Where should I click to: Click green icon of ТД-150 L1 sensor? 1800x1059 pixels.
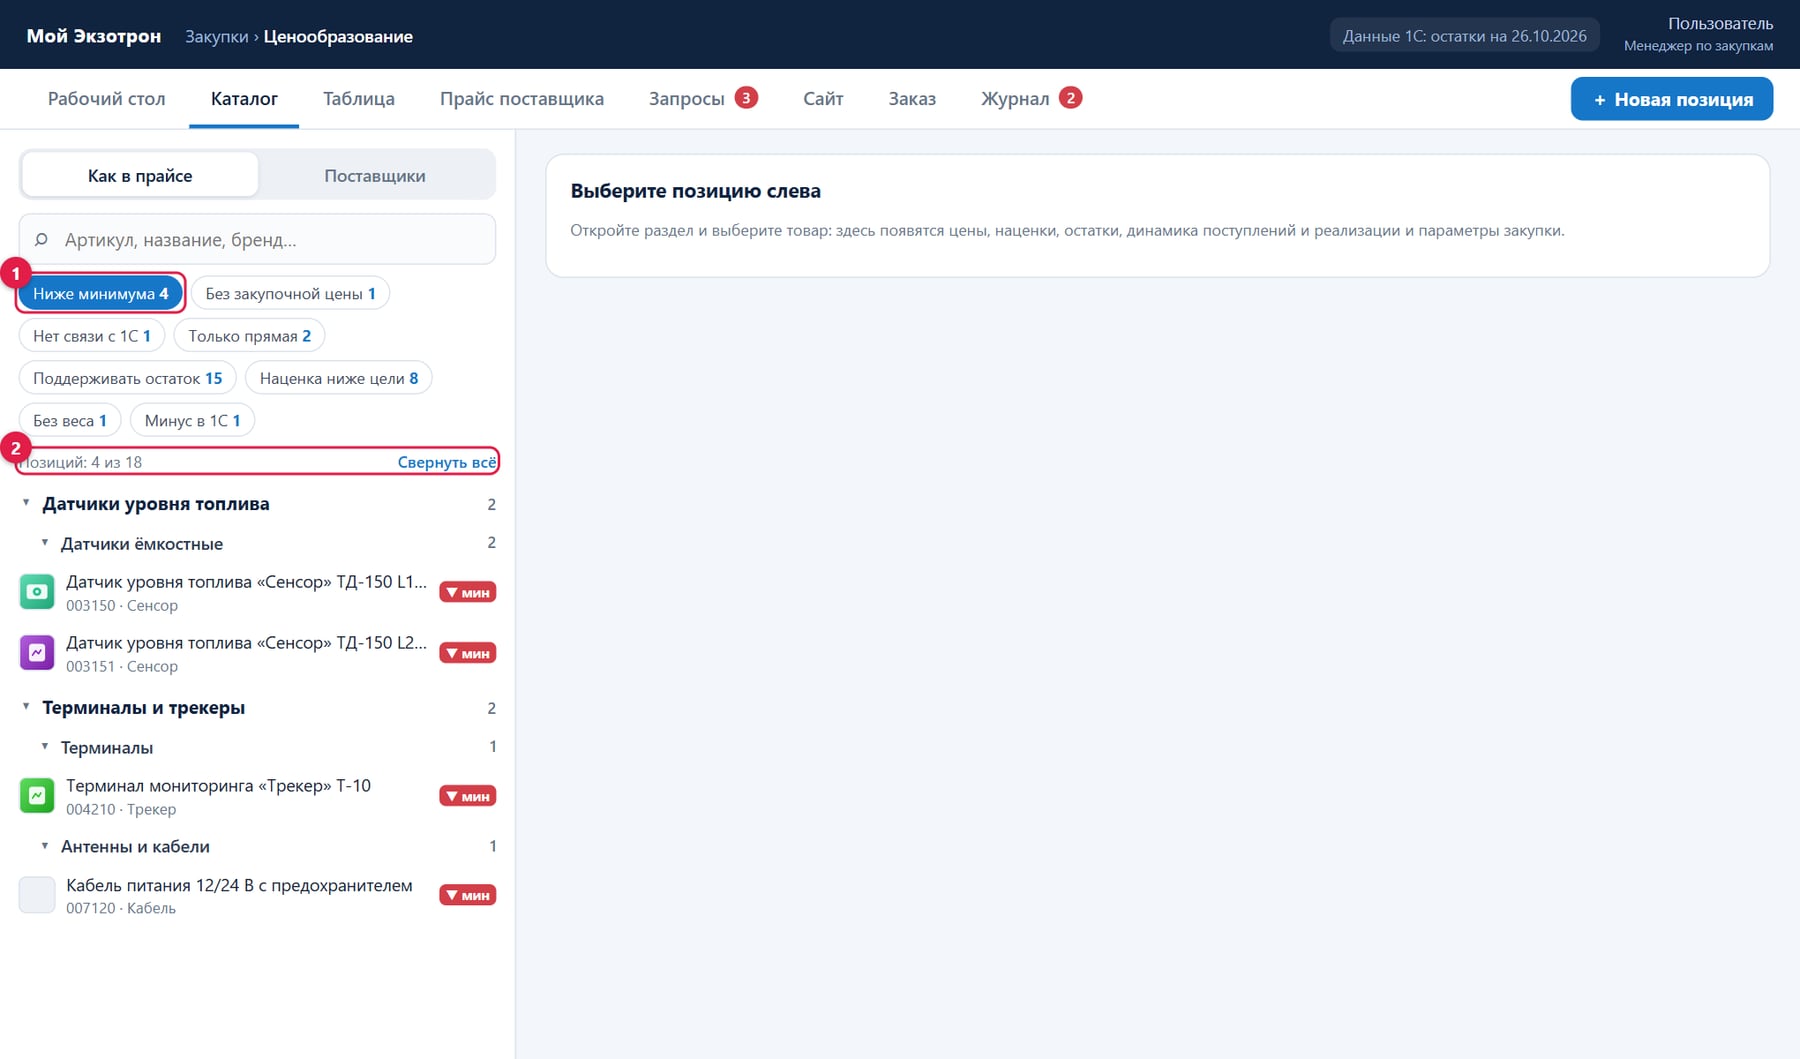tap(37, 592)
